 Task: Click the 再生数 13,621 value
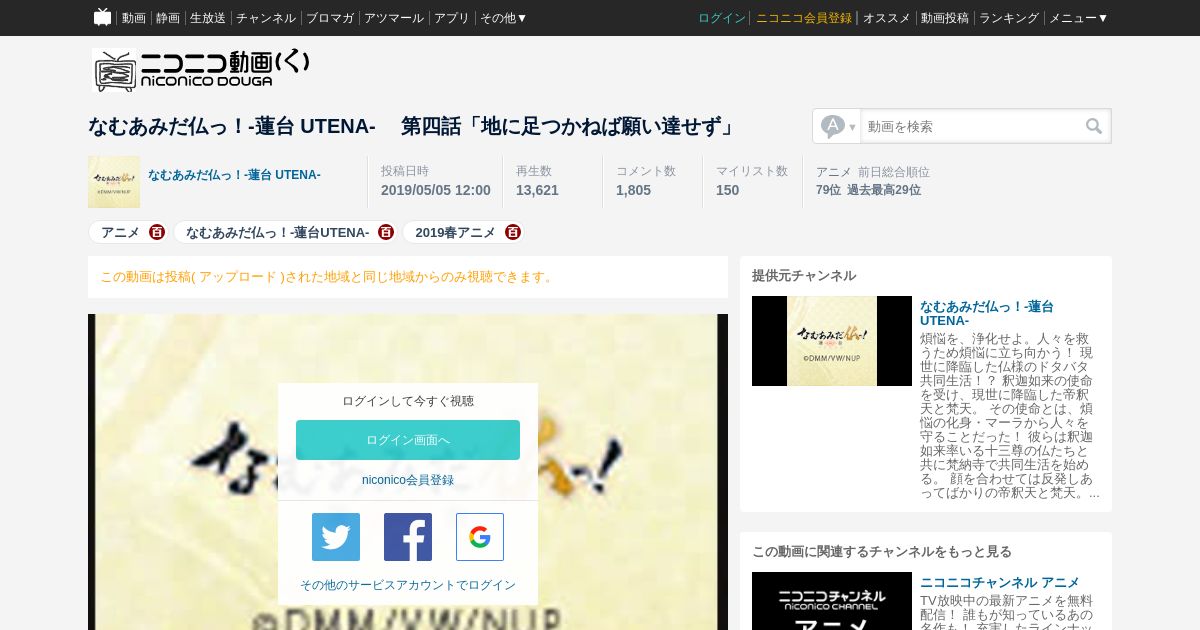(537, 190)
